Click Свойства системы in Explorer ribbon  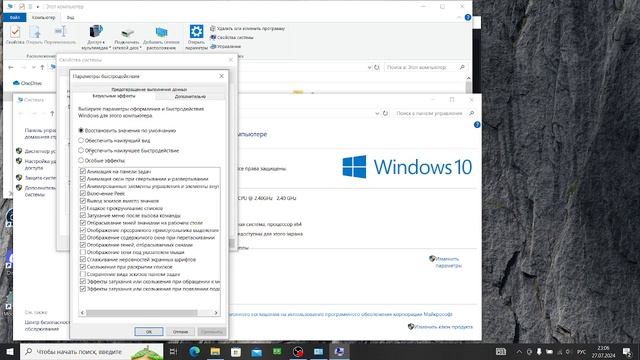tap(232, 38)
